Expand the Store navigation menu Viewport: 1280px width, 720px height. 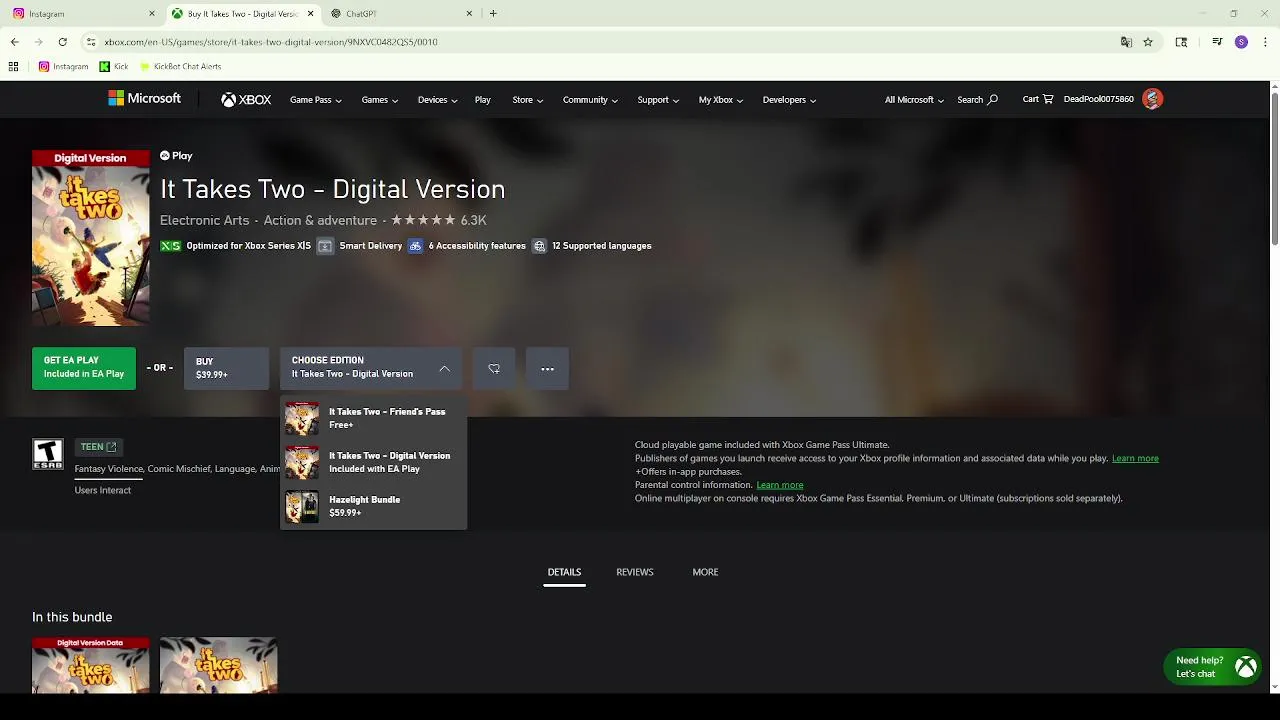point(528,100)
